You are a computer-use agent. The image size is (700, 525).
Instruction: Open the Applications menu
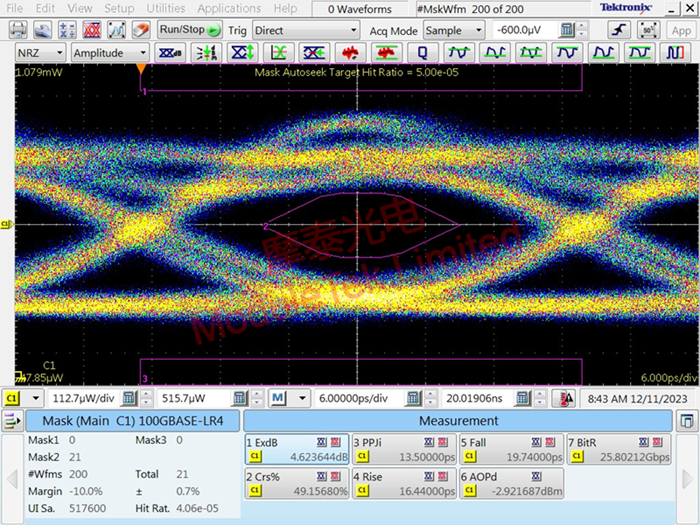tap(229, 8)
